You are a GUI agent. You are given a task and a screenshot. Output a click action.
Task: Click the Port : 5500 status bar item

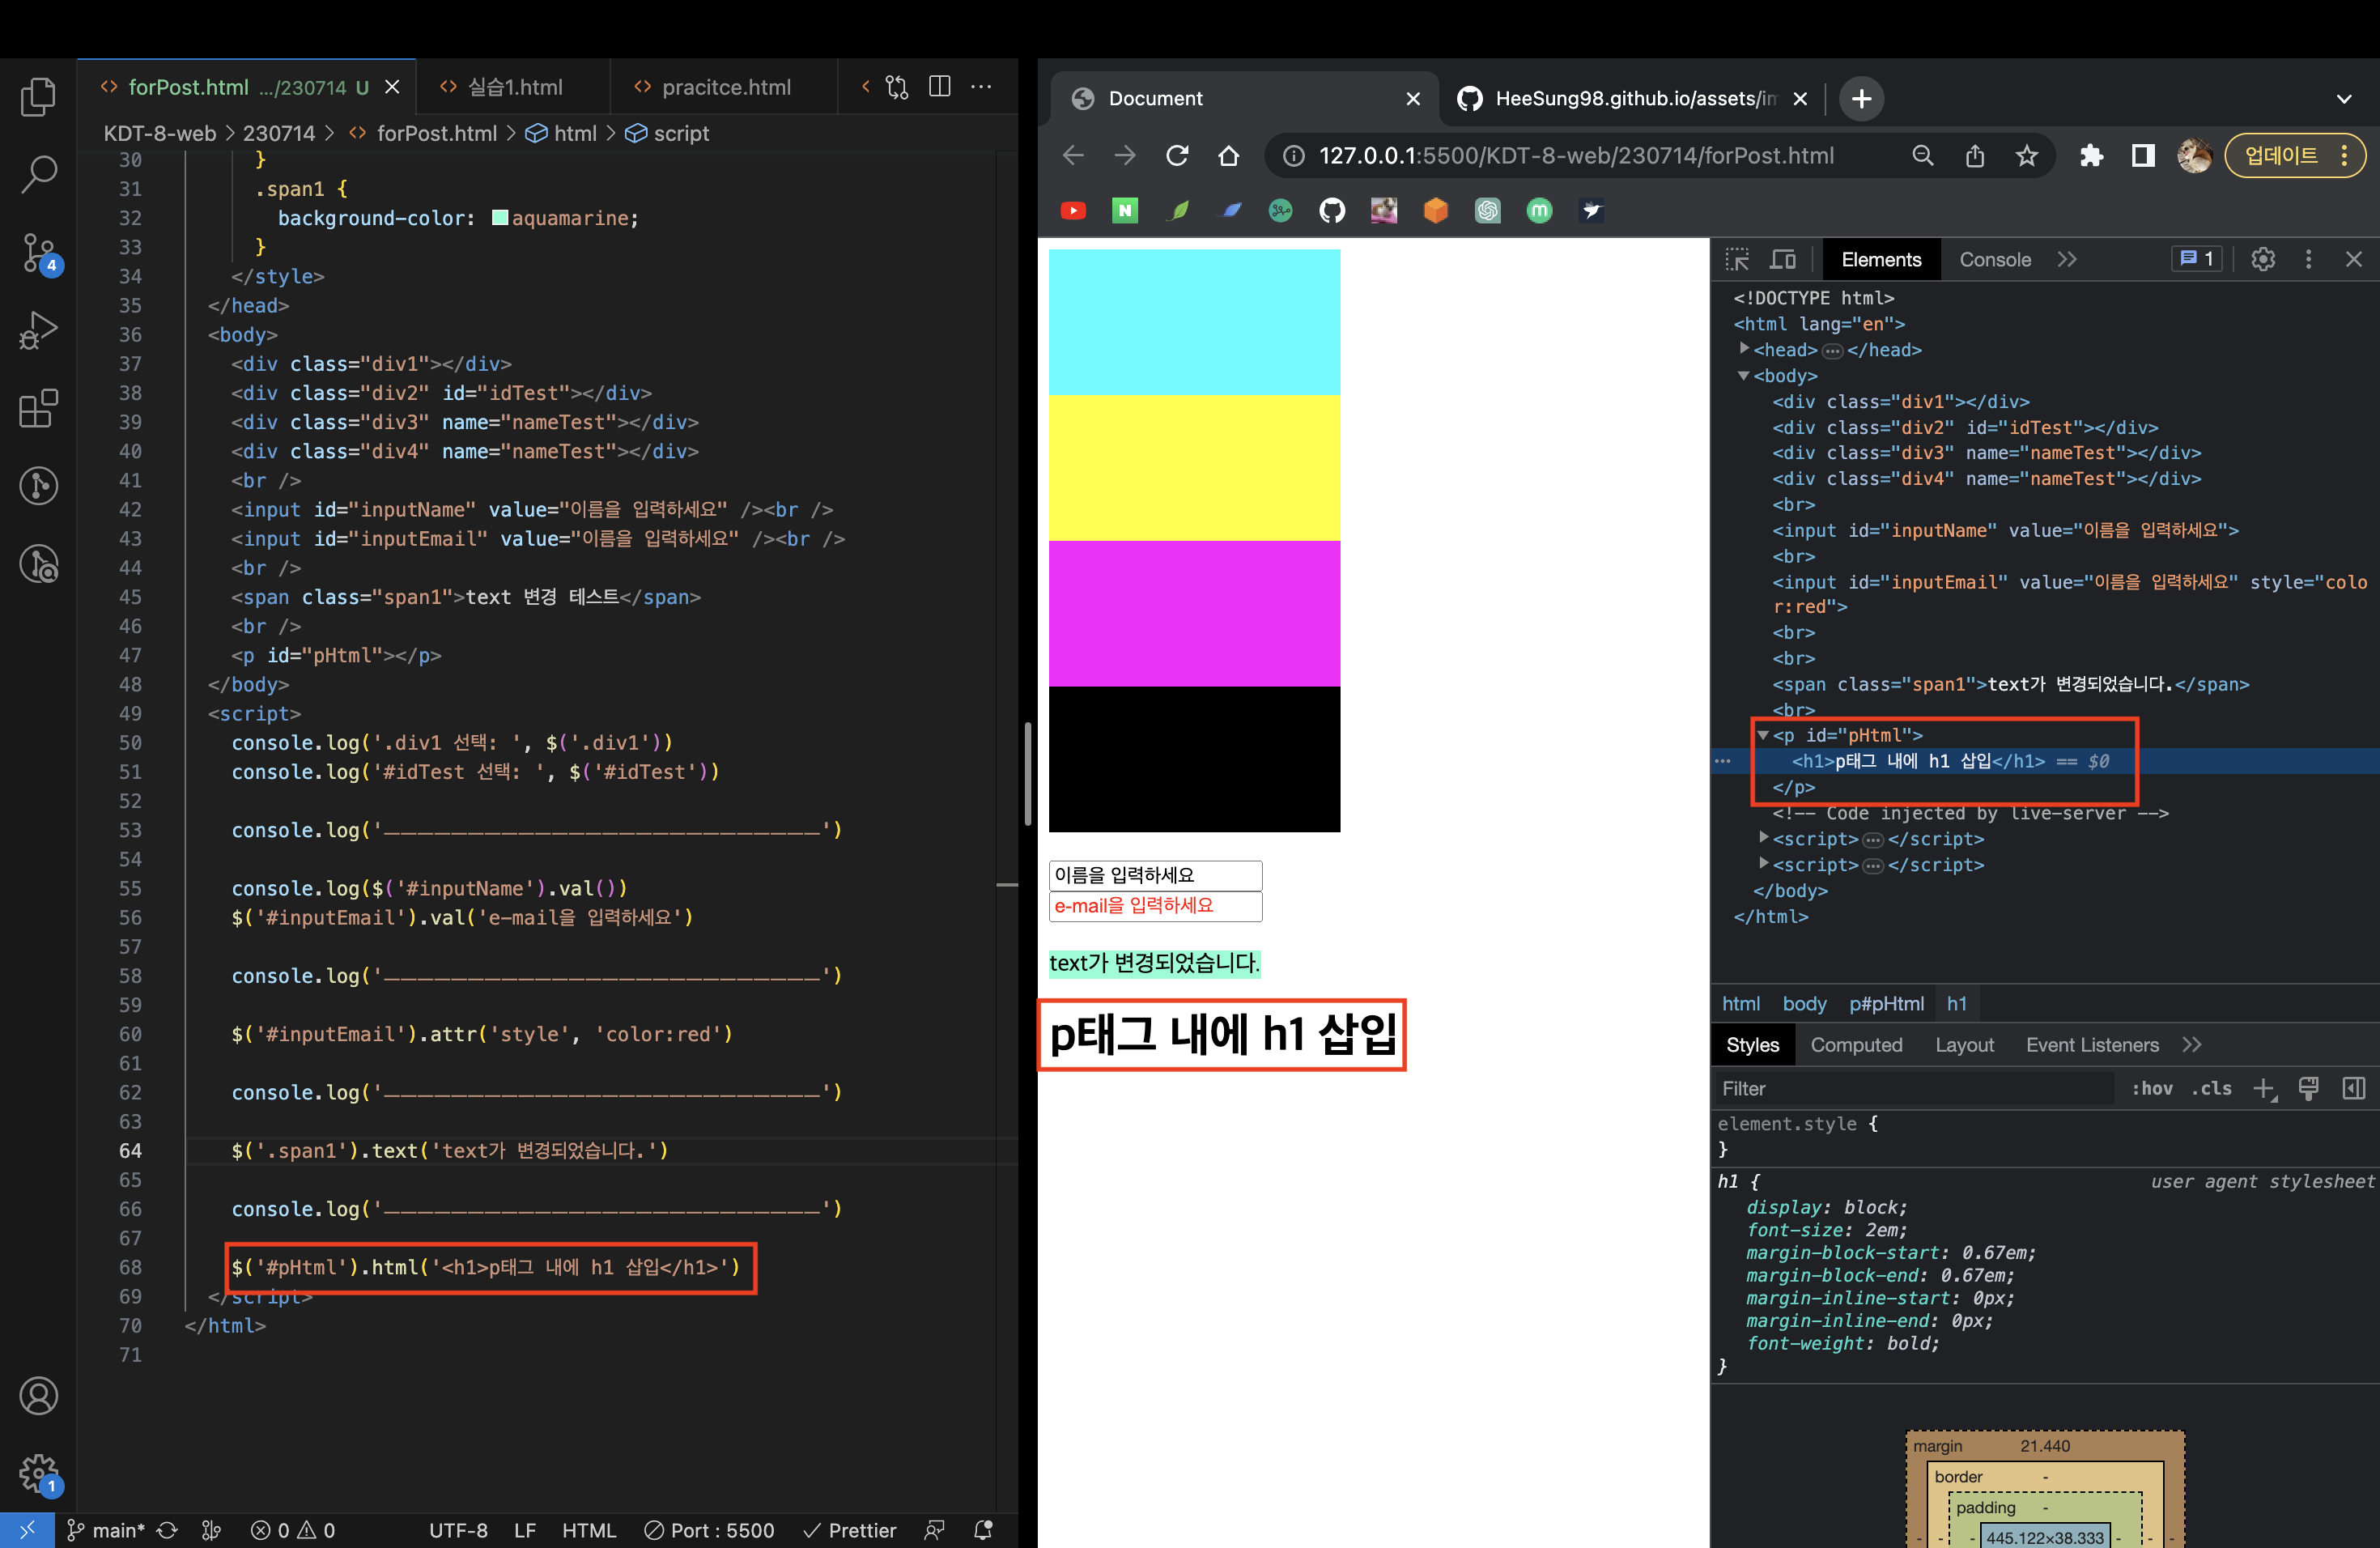[709, 1530]
